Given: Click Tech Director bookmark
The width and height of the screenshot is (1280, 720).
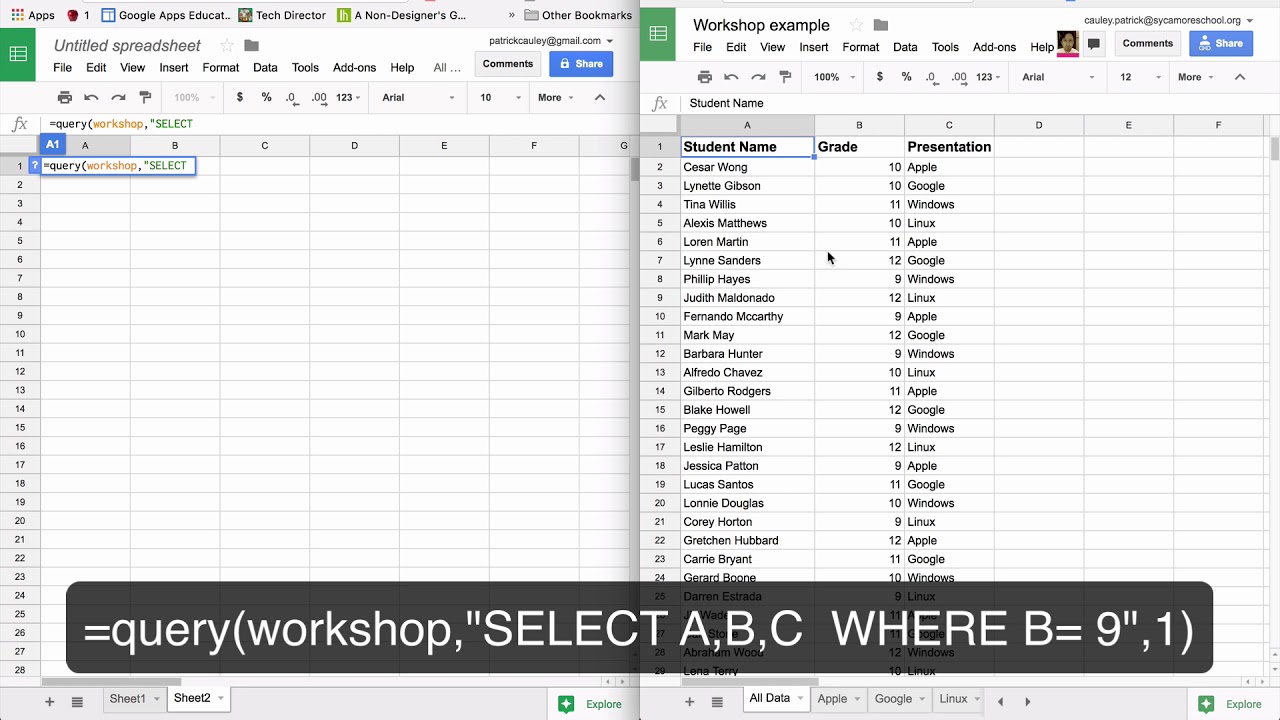Looking at the screenshot, I should 283,15.
